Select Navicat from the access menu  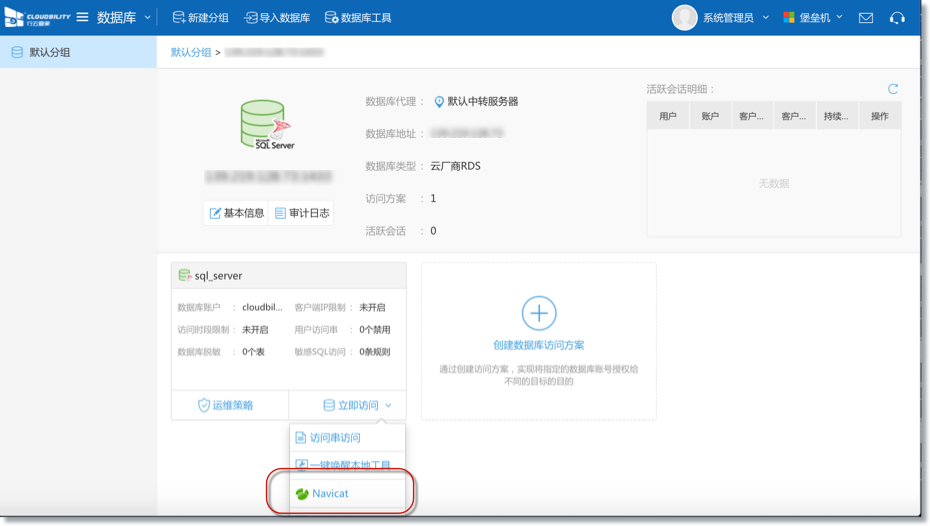click(x=329, y=494)
